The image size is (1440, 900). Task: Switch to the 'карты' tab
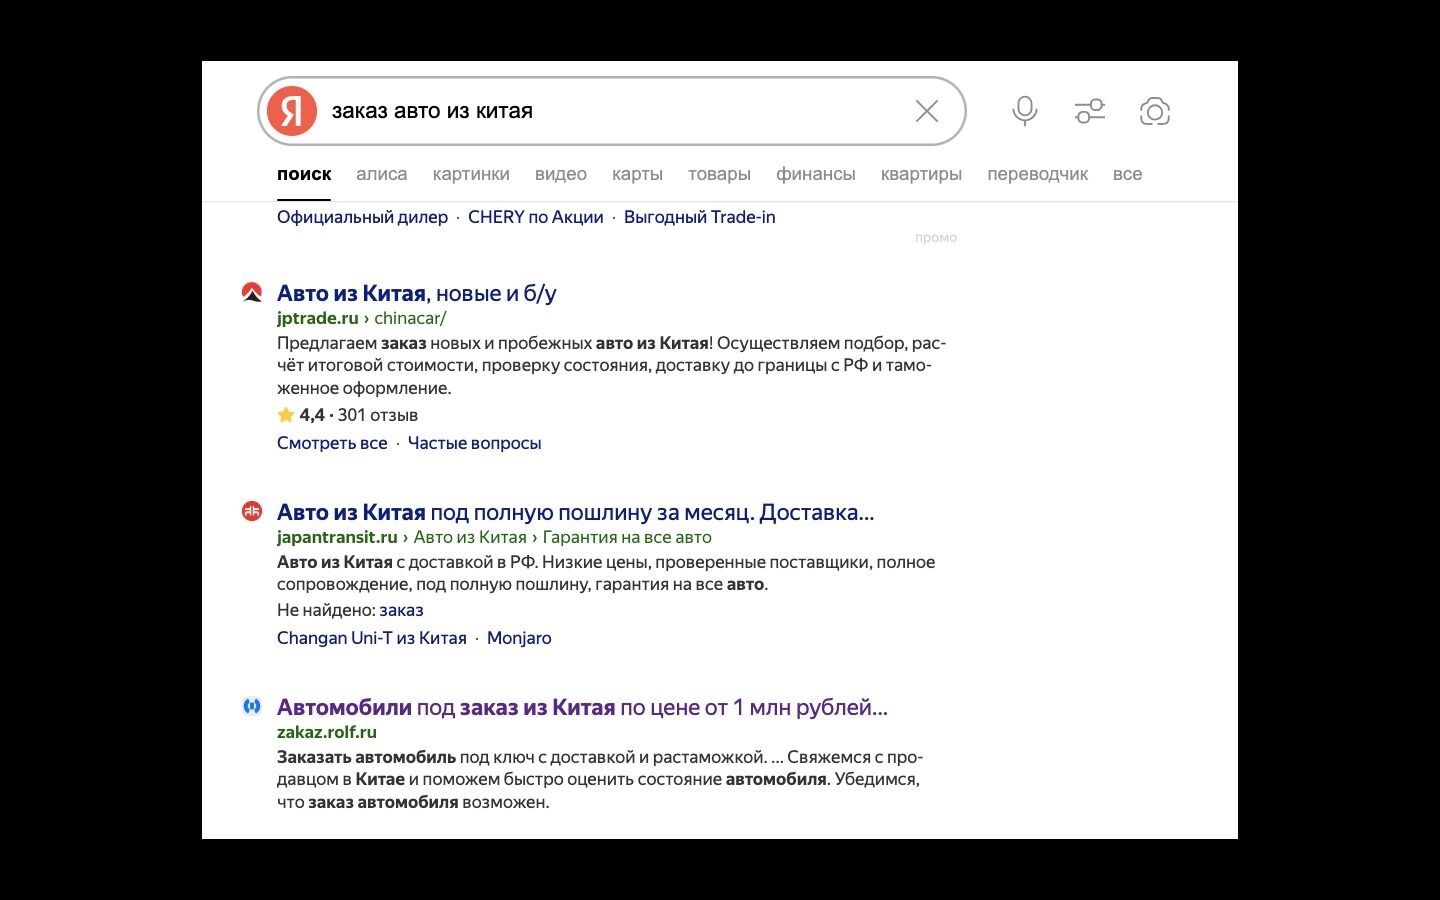(x=637, y=174)
